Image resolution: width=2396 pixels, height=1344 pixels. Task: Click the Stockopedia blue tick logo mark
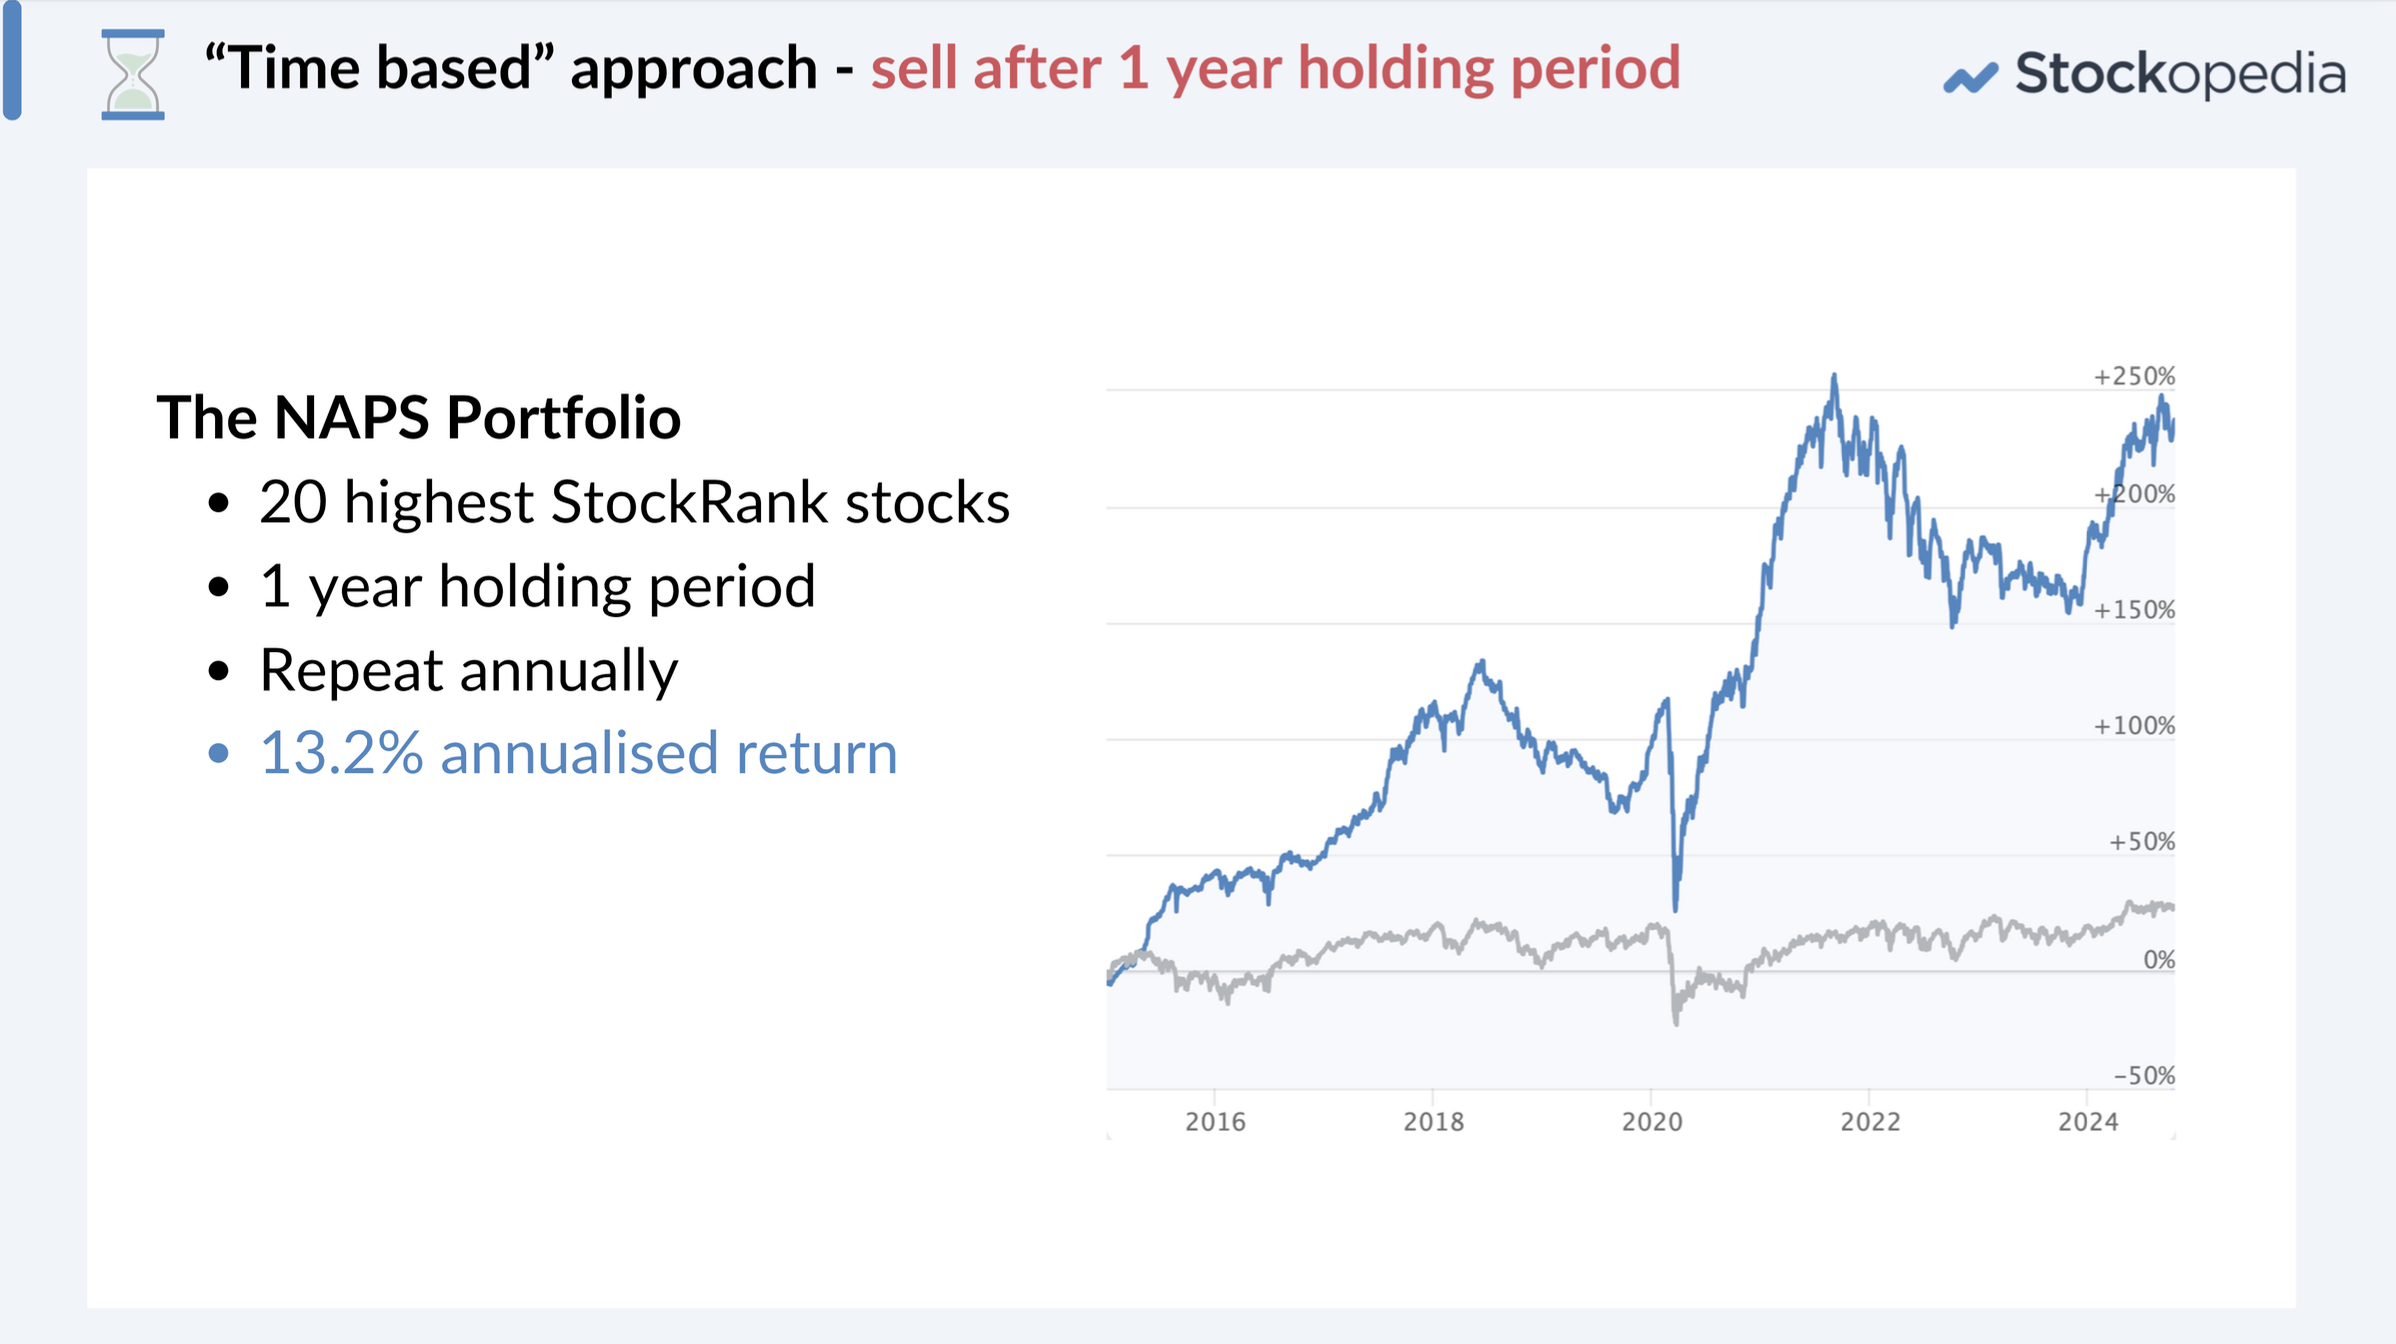pyautogui.click(x=1970, y=78)
